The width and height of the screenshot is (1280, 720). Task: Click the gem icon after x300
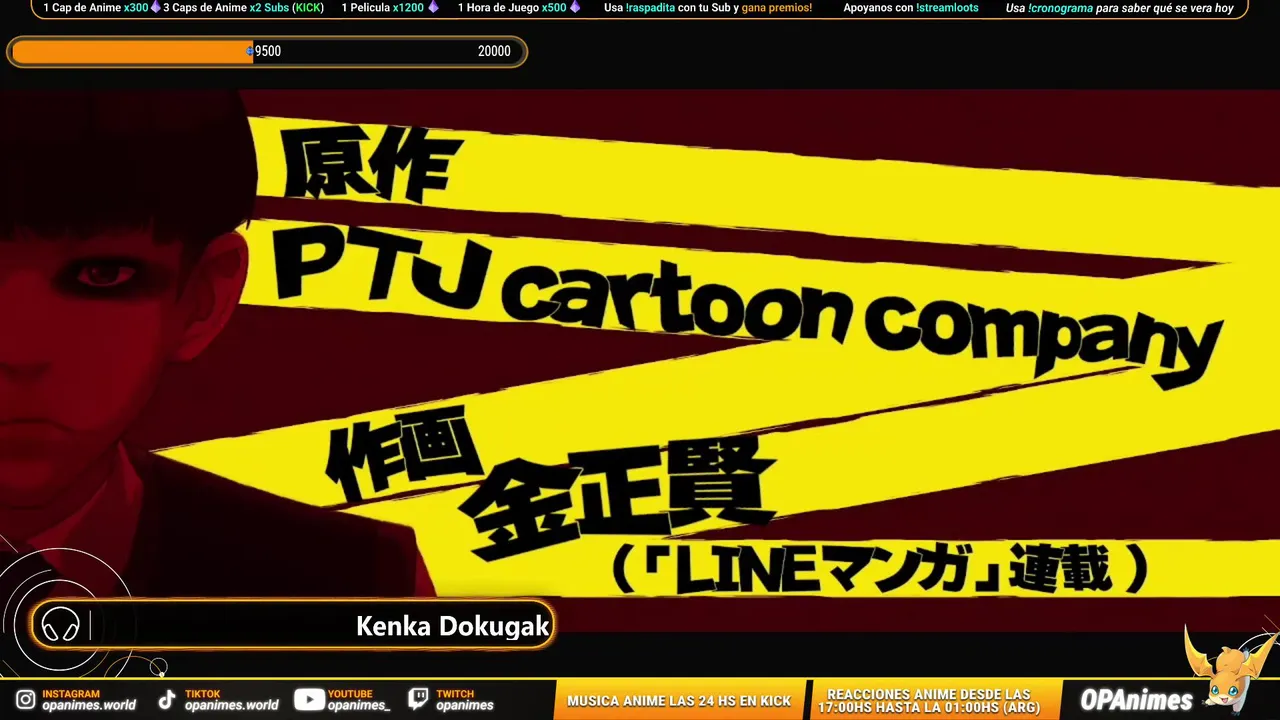156,8
